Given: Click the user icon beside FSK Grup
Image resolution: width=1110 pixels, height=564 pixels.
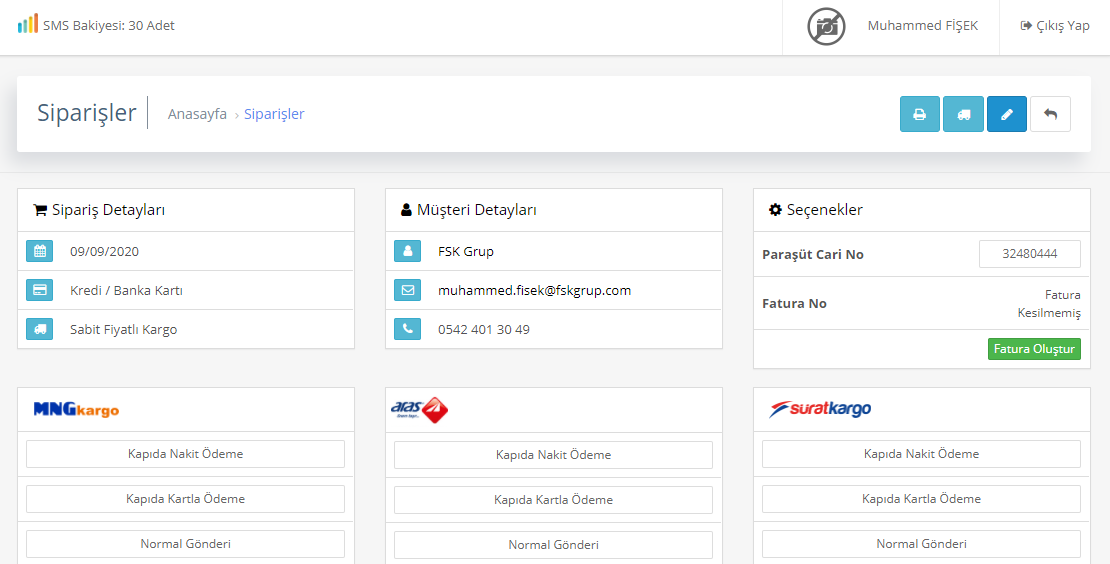Looking at the screenshot, I should (408, 251).
